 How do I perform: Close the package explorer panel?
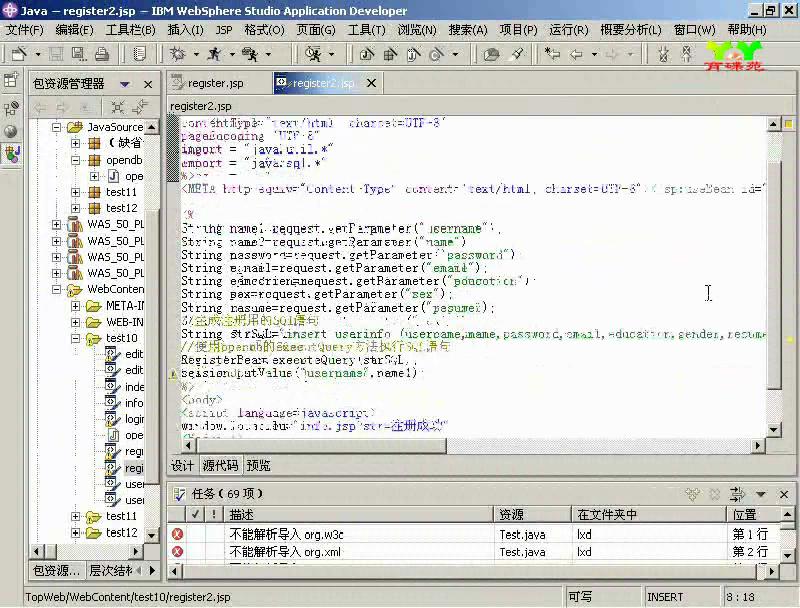148,84
